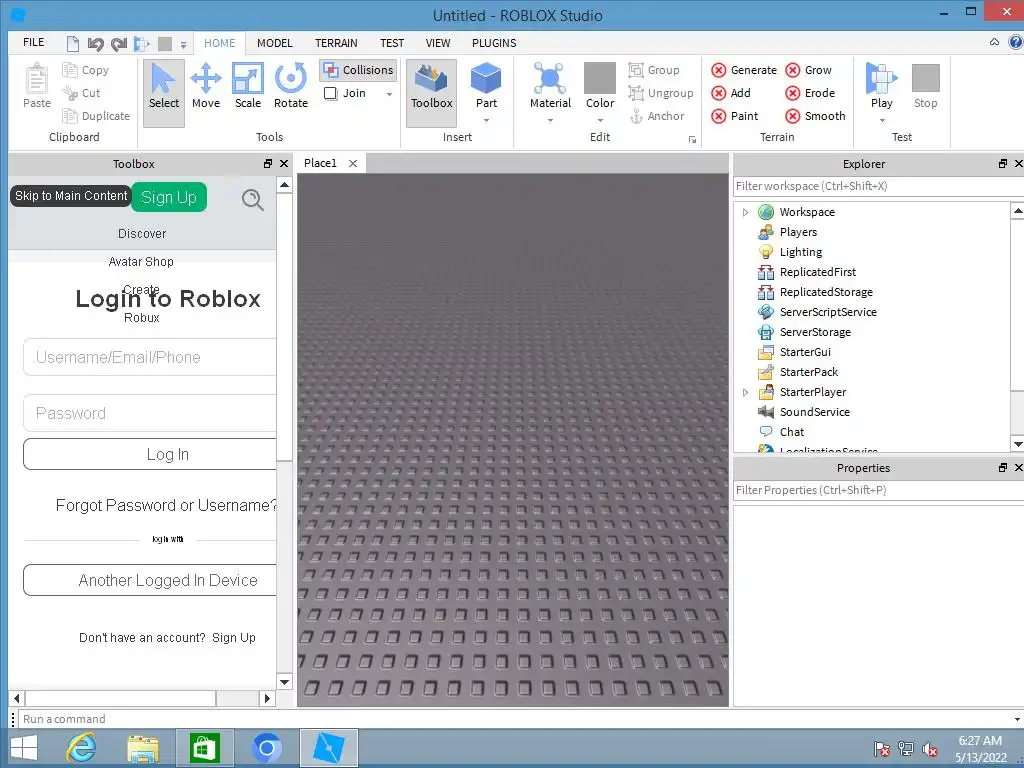Click the Toolbox horizontal scrollbar
Viewport: 1024px width, 768px height.
click(121, 698)
